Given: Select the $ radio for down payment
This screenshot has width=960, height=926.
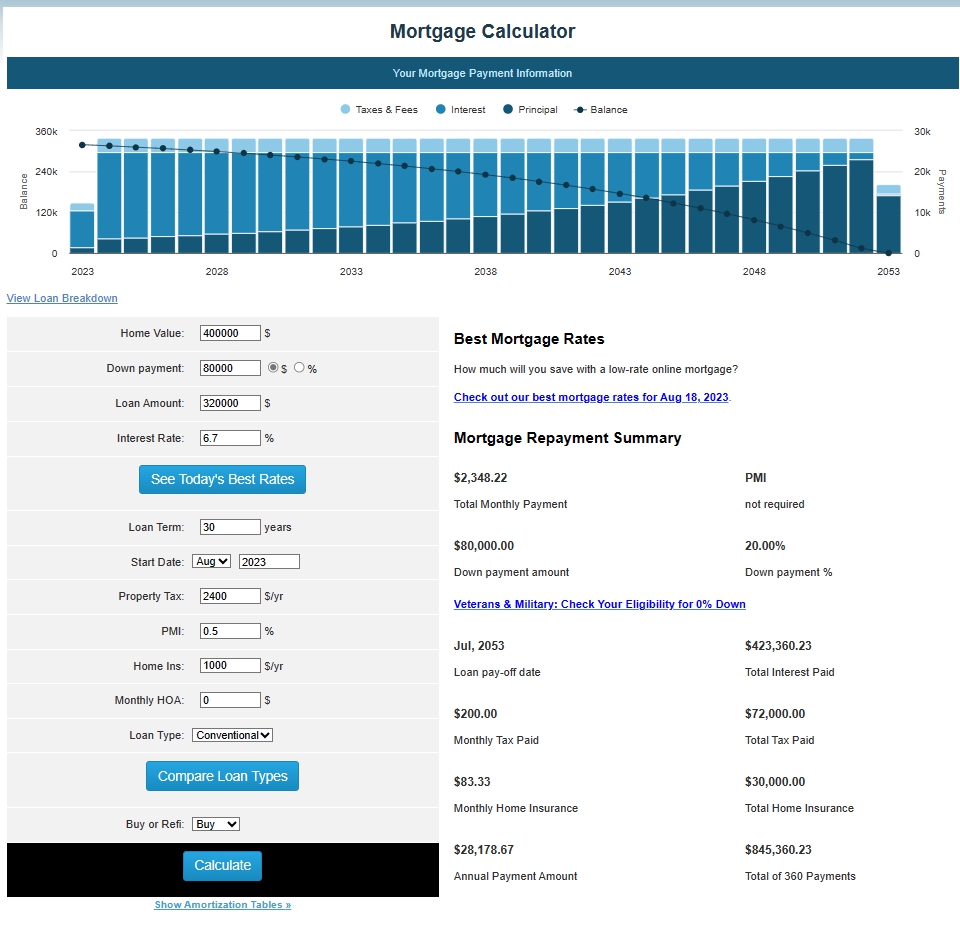Looking at the screenshot, I should pos(273,367).
